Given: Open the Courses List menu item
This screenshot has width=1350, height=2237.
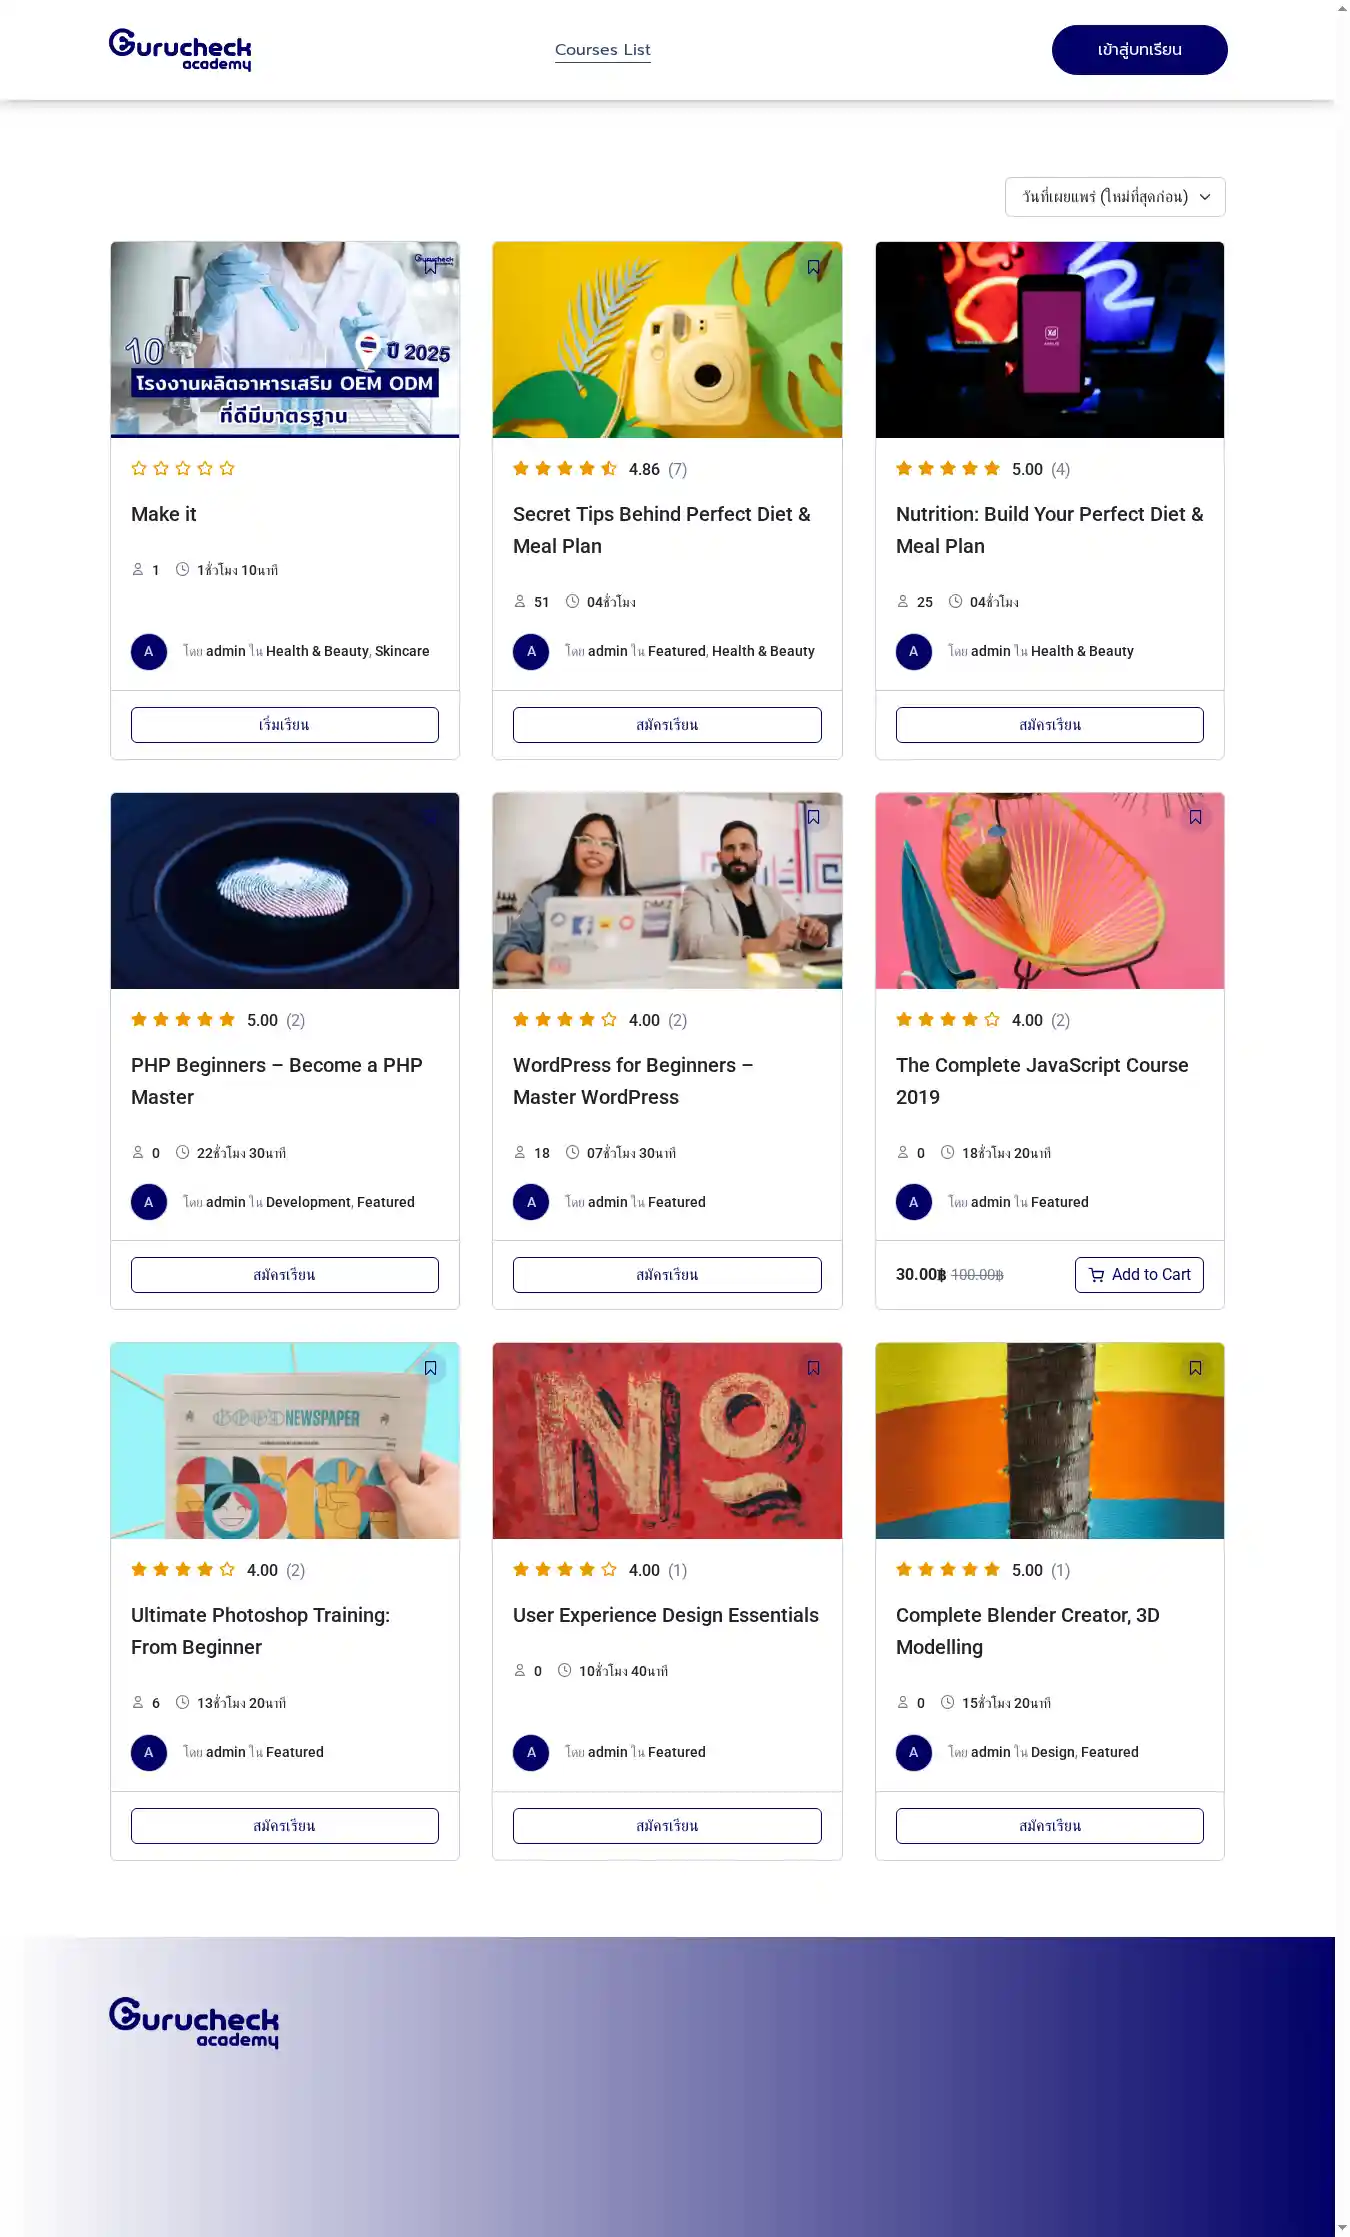Looking at the screenshot, I should 602,50.
